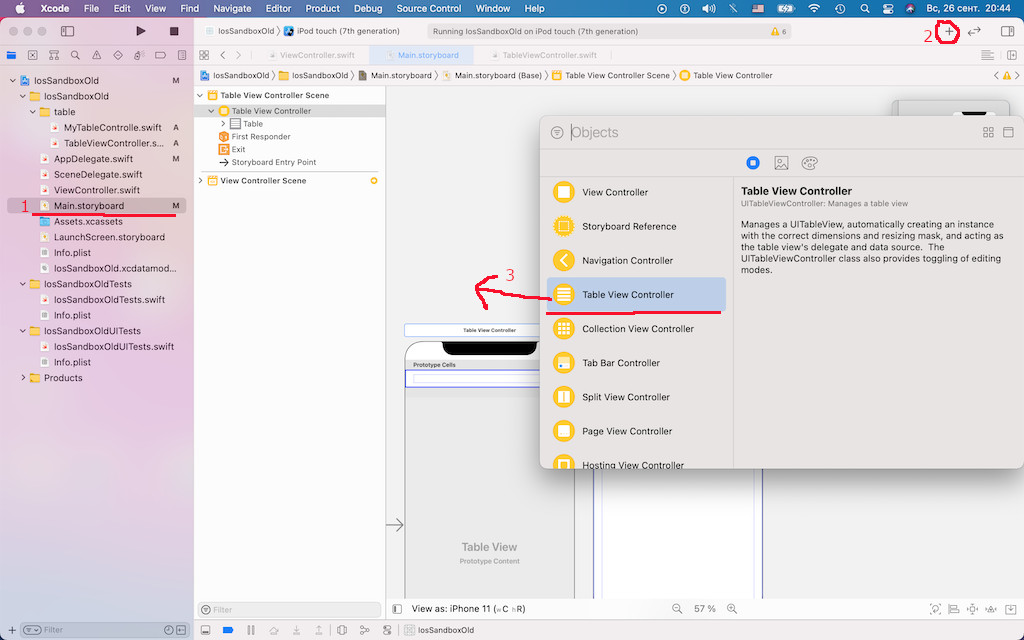Screen dimensions: 1024x640
Task: Open the Breakpoint navigator
Action: [x=161, y=56]
